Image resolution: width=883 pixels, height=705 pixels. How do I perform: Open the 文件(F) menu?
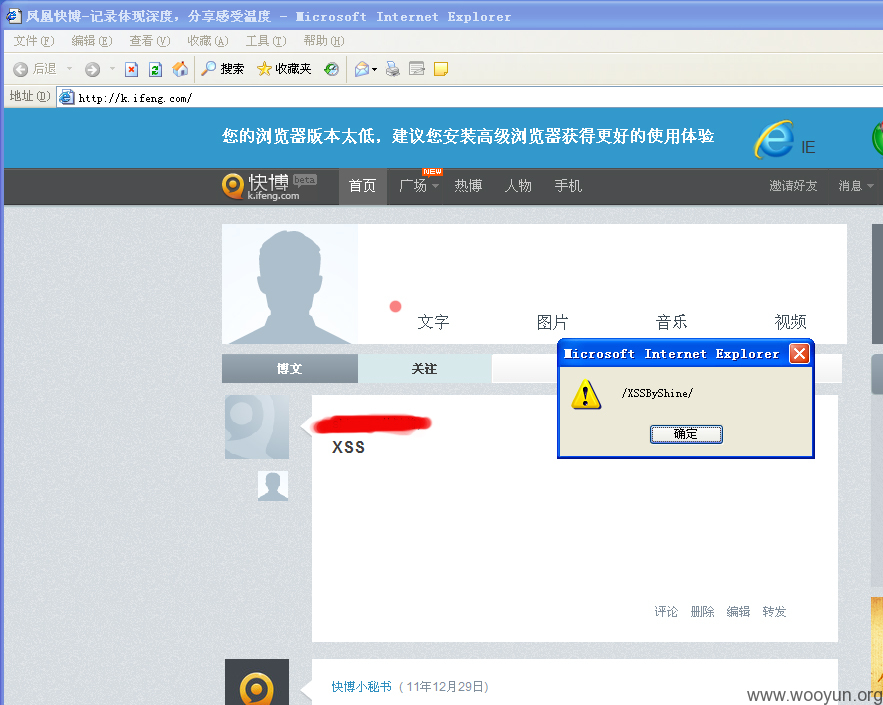click(34, 41)
